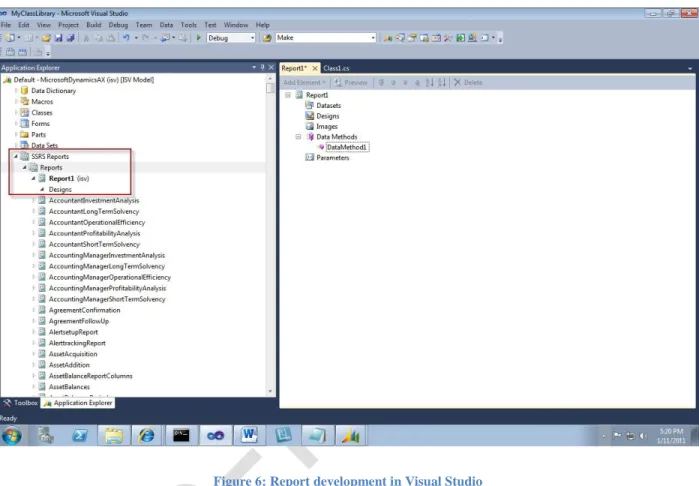Select the Parameters node
This screenshot has height=486, width=699.
click(333, 157)
